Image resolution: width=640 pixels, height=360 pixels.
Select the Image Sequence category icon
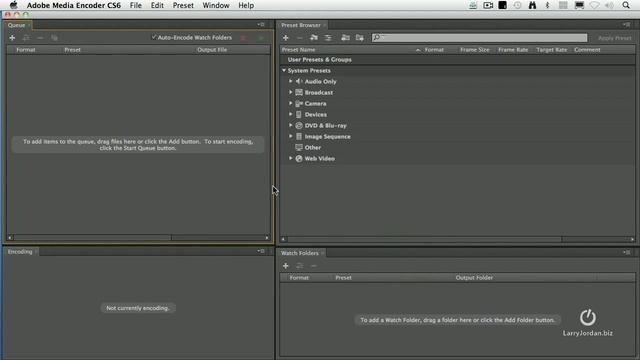[x=299, y=136]
